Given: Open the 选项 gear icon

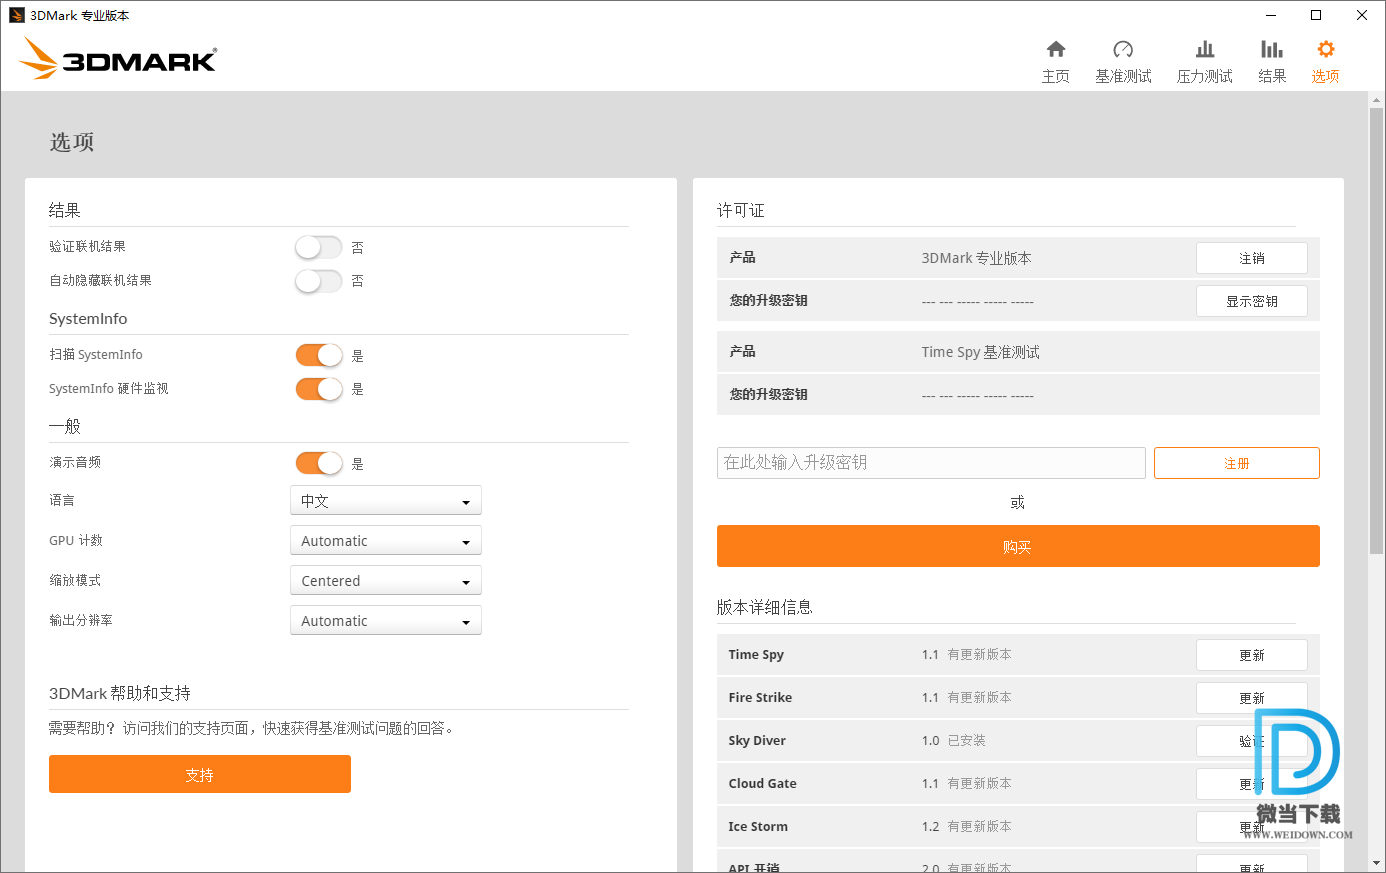Looking at the screenshot, I should 1326,50.
